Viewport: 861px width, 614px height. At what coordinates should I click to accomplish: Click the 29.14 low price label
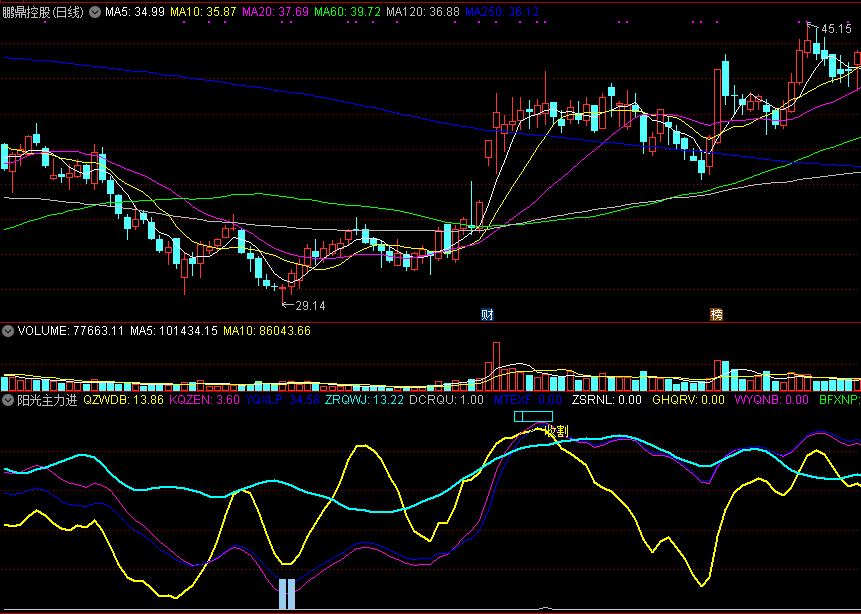pyautogui.click(x=310, y=306)
